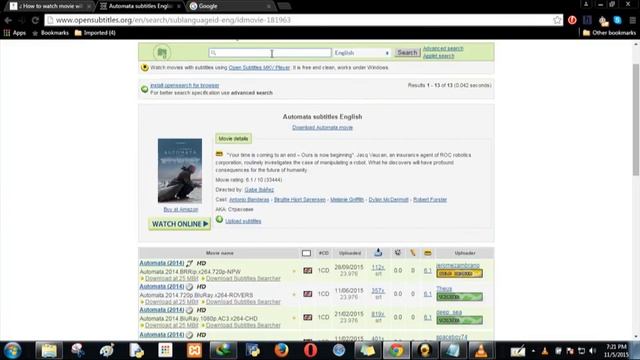This screenshot has height=360, width=640.
Task: Open the Apps bookmarks shortcut
Action: [x=15, y=33]
